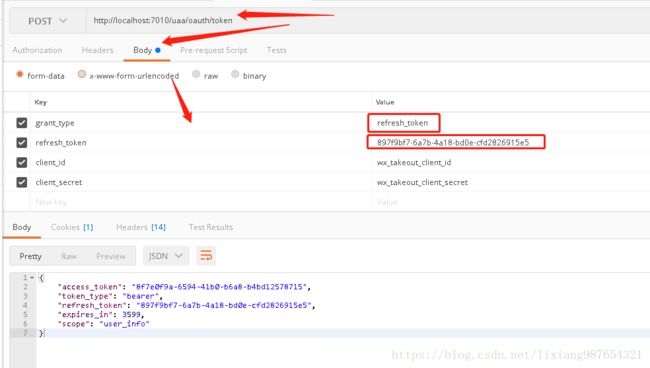Select the binary body type

235,74
